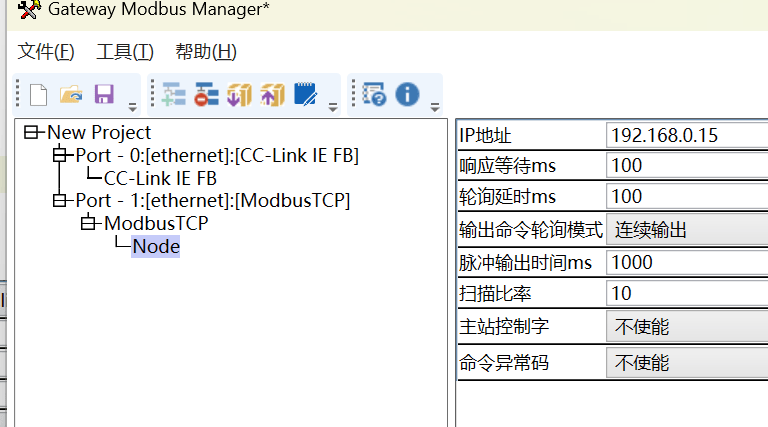Screen dimensions: 768x427
Task: Click the blue notepad edit icon
Action: [x=305, y=94]
